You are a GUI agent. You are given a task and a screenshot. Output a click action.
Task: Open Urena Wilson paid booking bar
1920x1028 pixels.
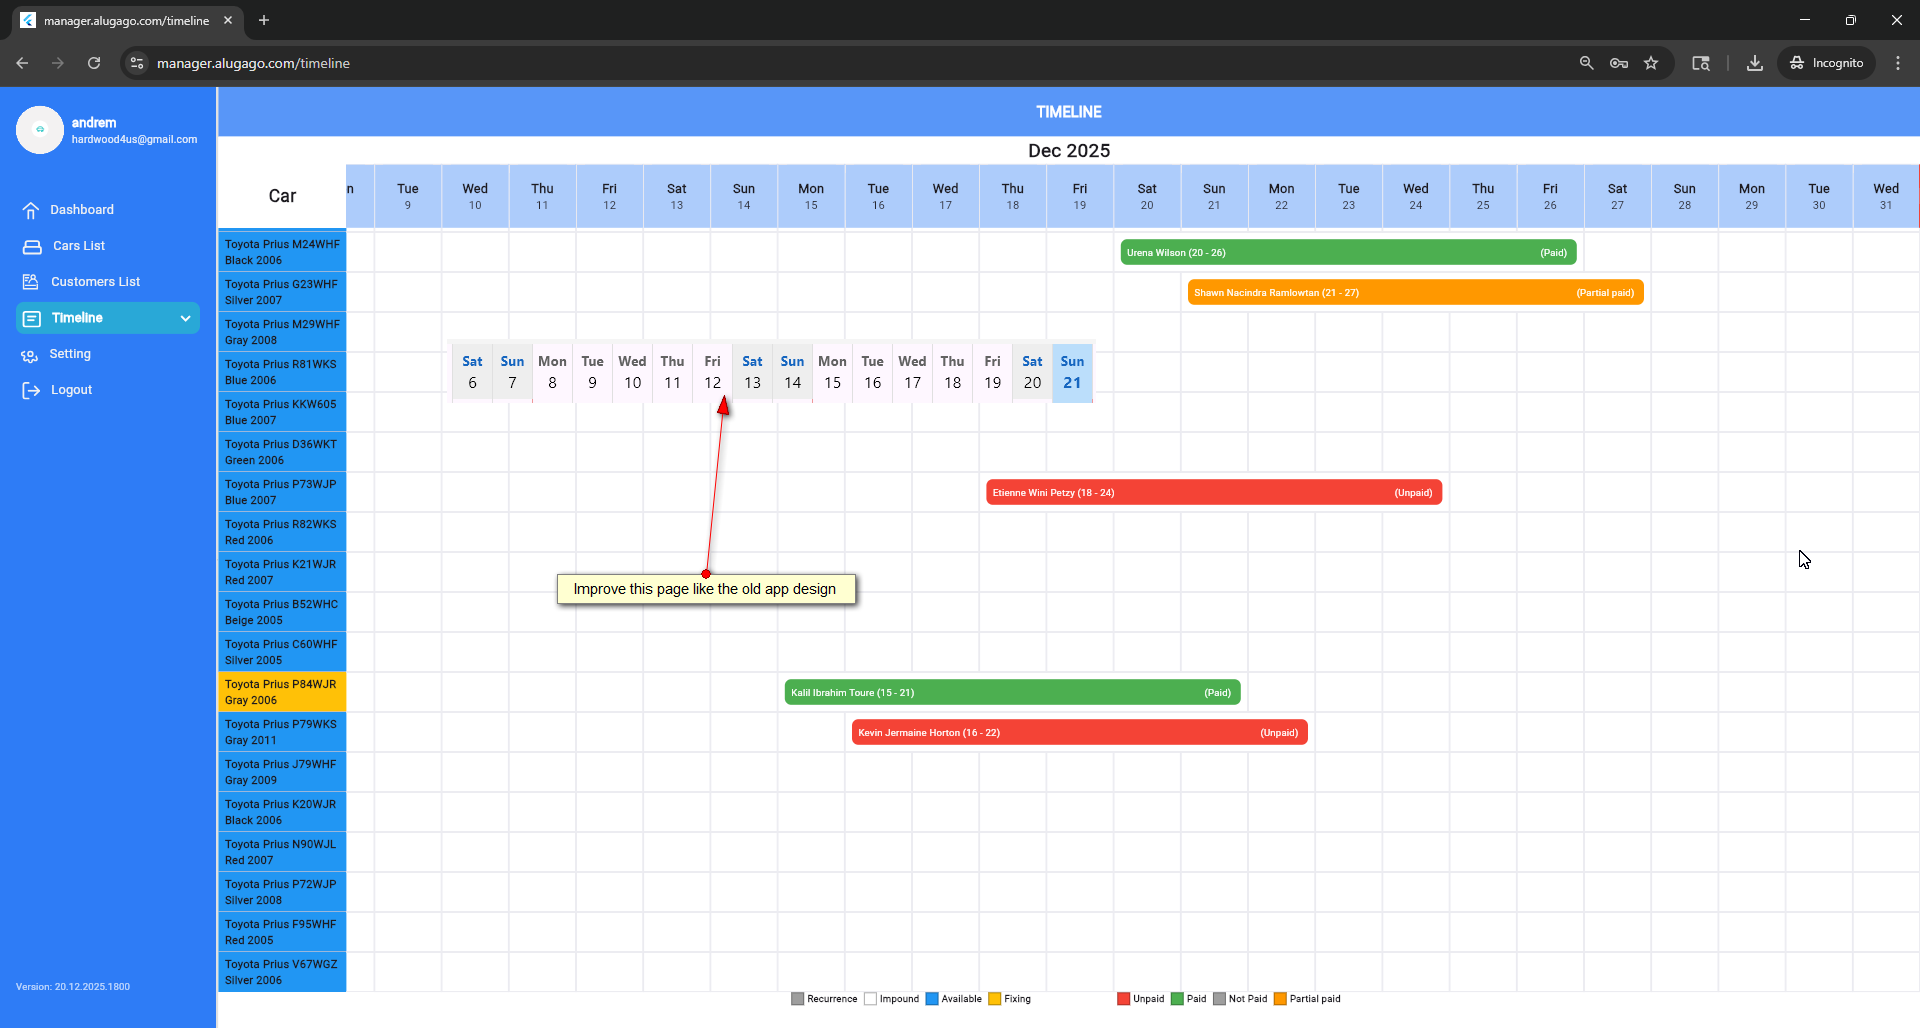pyautogui.click(x=1347, y=253)
